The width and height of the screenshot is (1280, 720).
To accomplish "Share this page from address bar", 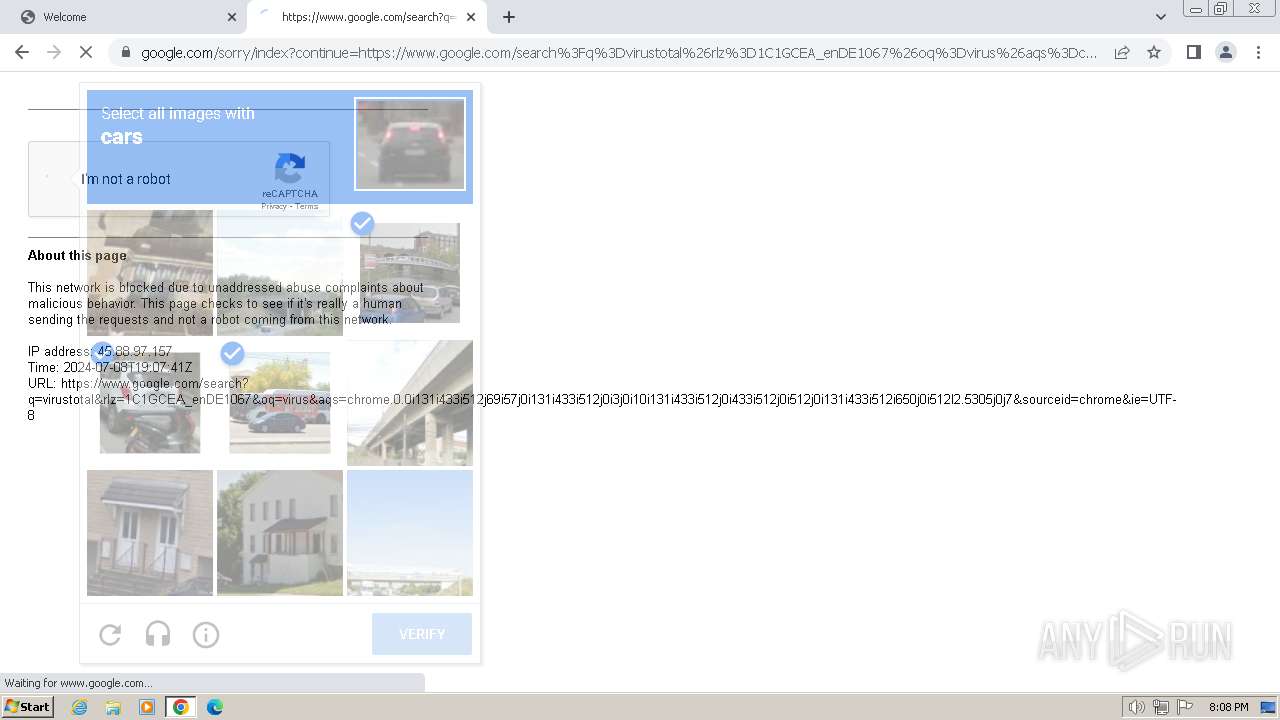I will coord(1122,52).
